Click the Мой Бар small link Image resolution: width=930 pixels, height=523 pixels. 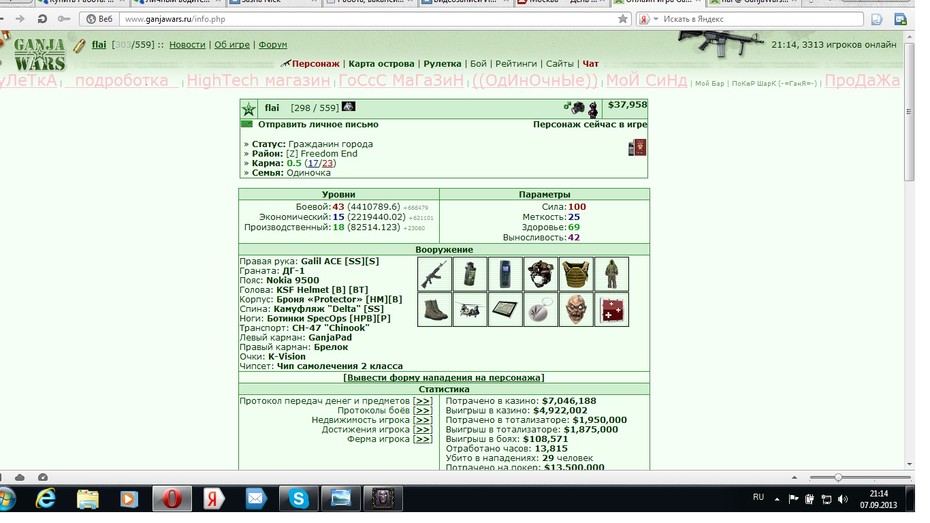[x=709, y=84]
